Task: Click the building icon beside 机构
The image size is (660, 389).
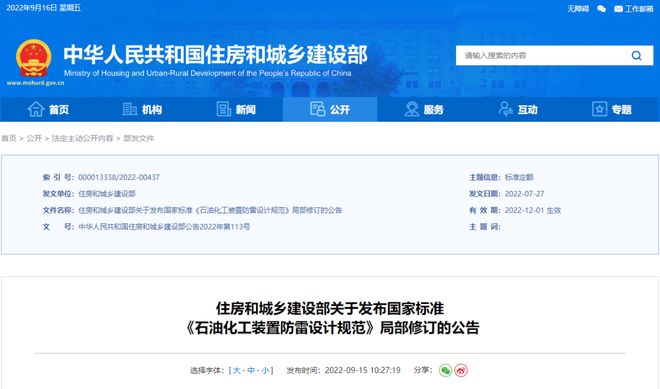Action: (129, 109)
